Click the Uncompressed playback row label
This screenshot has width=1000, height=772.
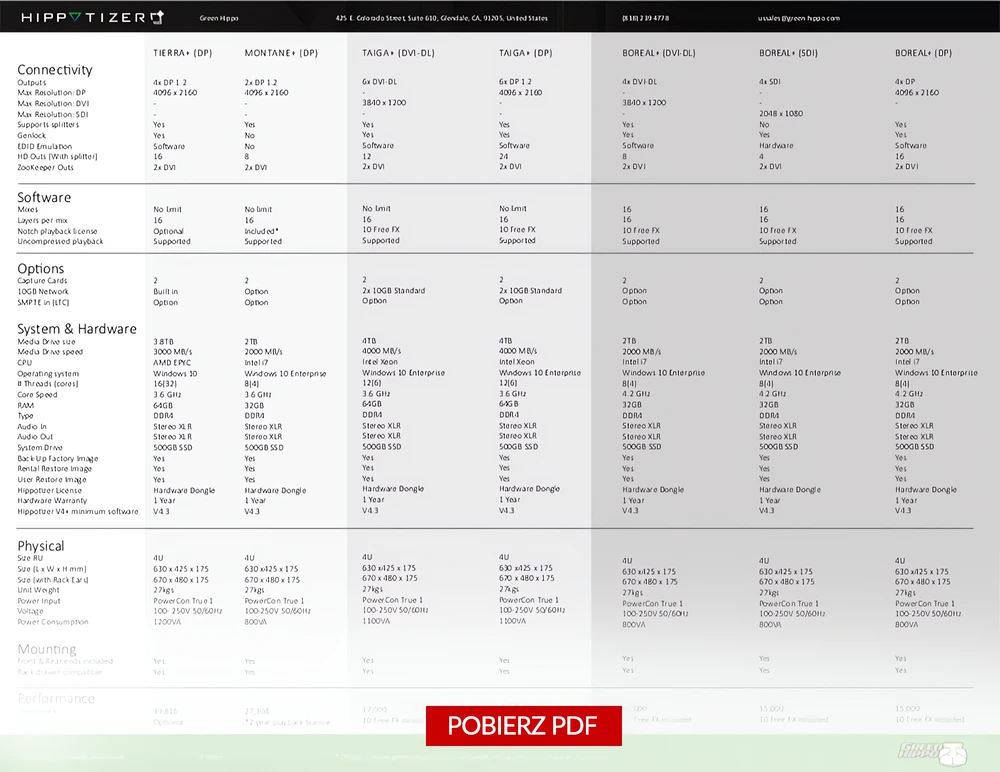click(60, 241)
